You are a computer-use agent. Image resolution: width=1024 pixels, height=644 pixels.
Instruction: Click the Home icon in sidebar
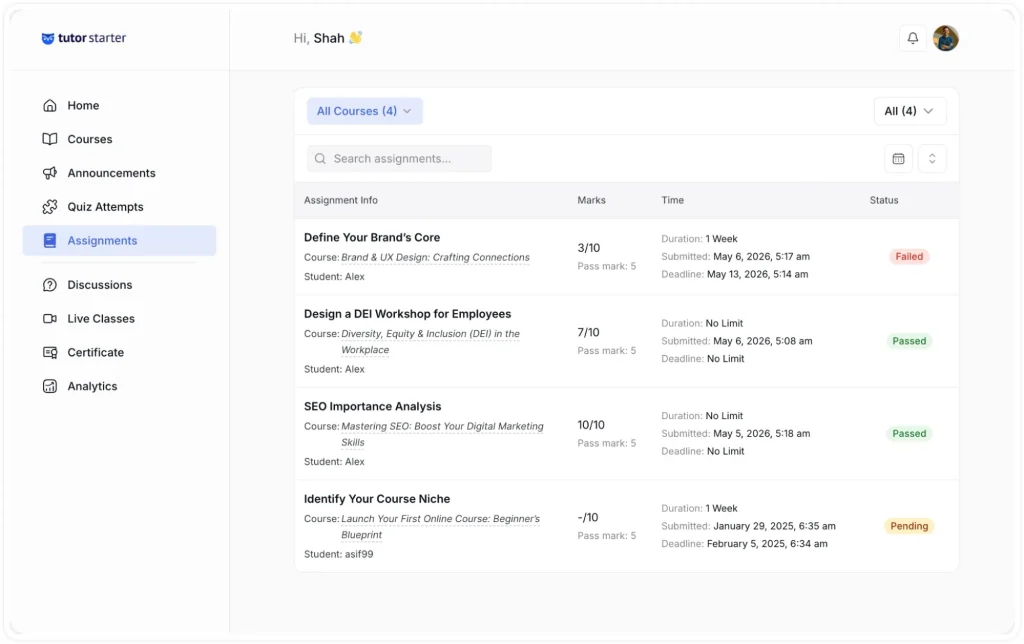click(x=50, y=105)
